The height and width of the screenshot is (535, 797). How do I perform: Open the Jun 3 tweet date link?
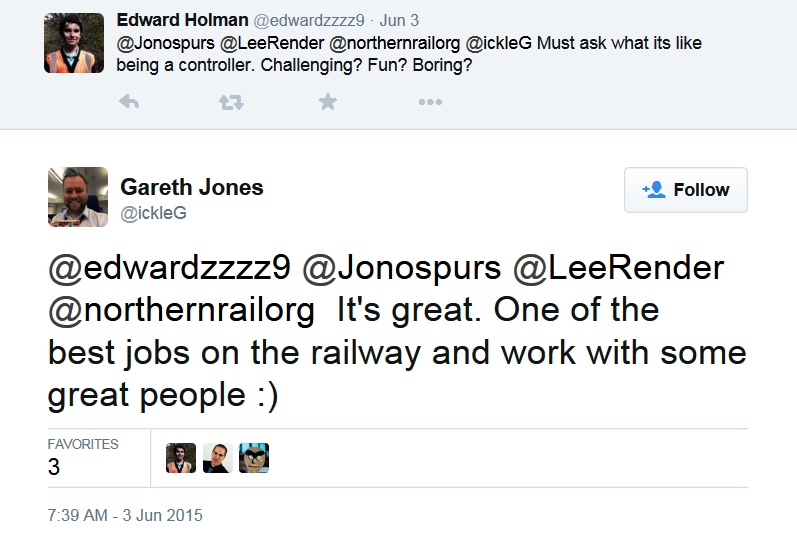[400, 21]
